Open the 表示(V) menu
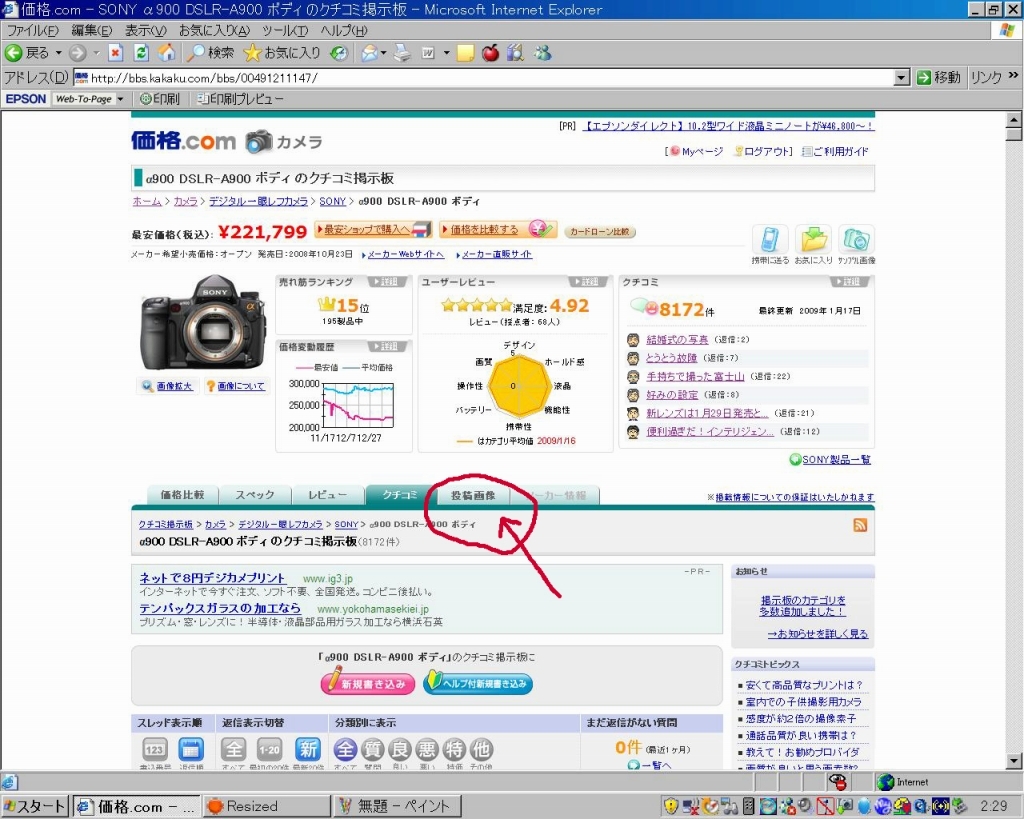This screenshot has width=1024, height=819. click(145, 30)
